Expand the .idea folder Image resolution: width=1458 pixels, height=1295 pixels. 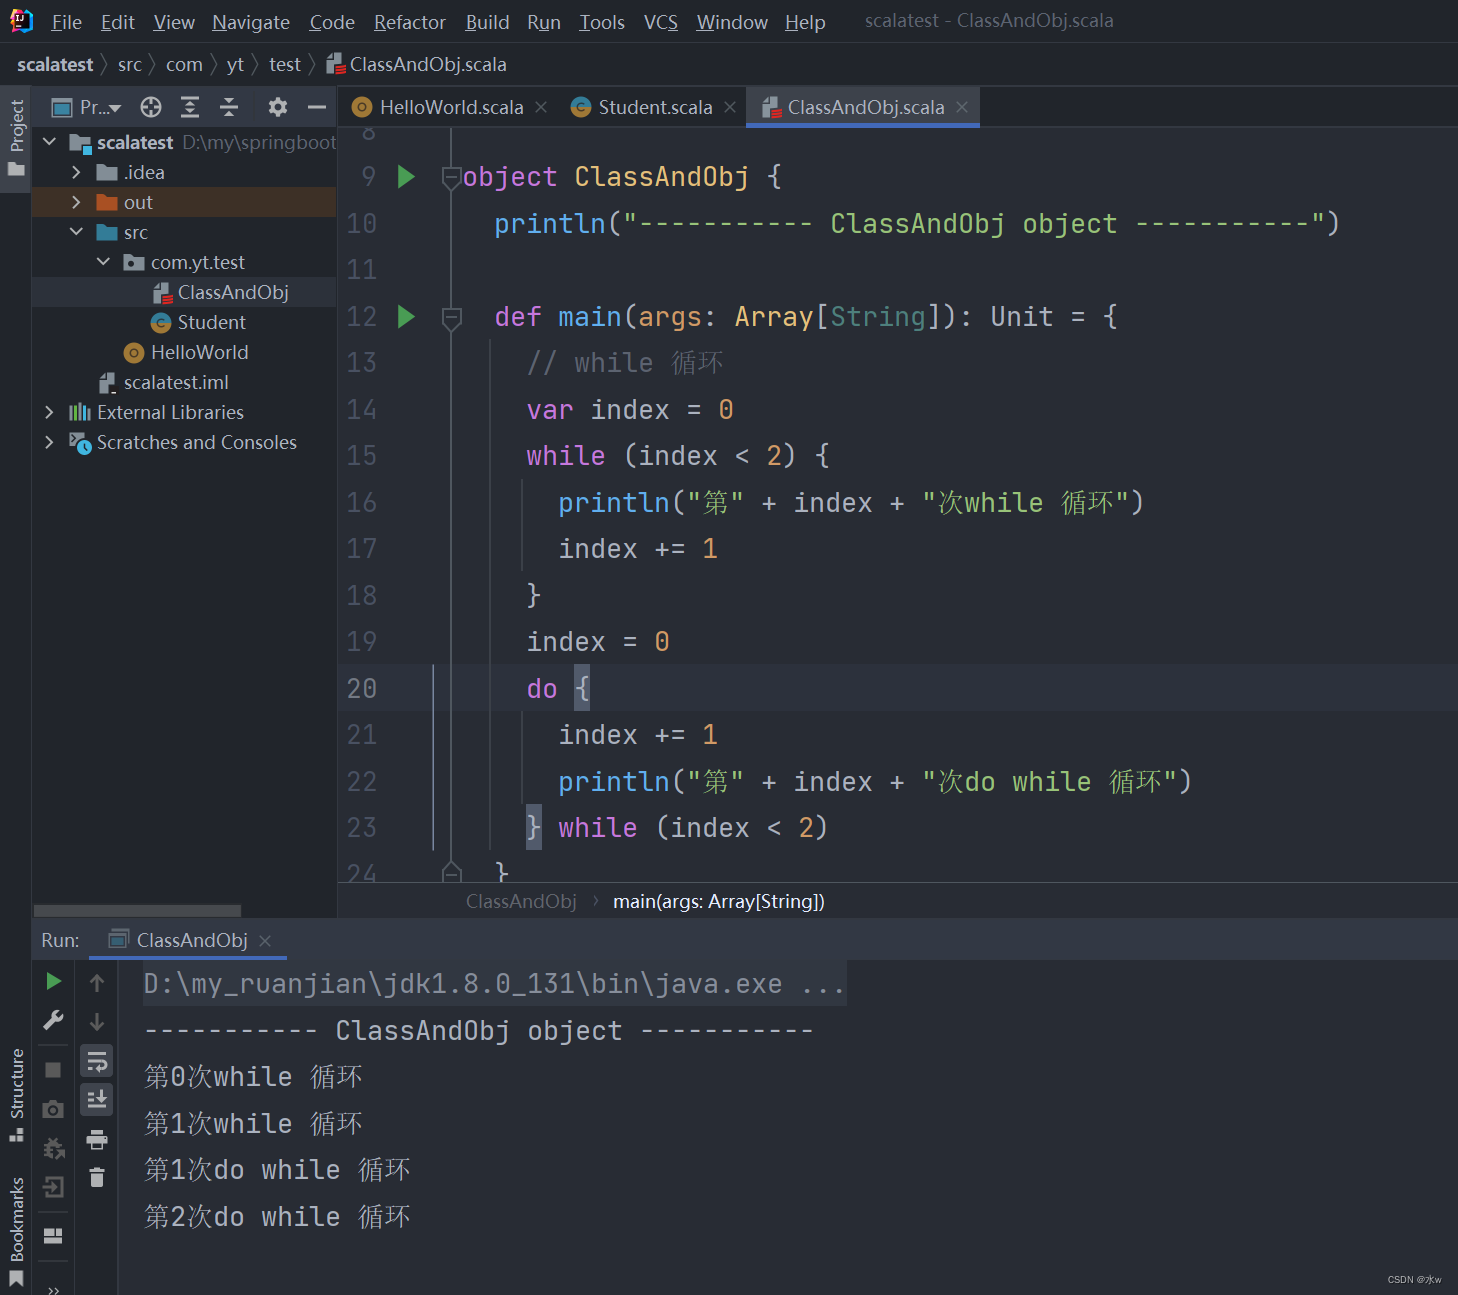(x=76, y=172)
